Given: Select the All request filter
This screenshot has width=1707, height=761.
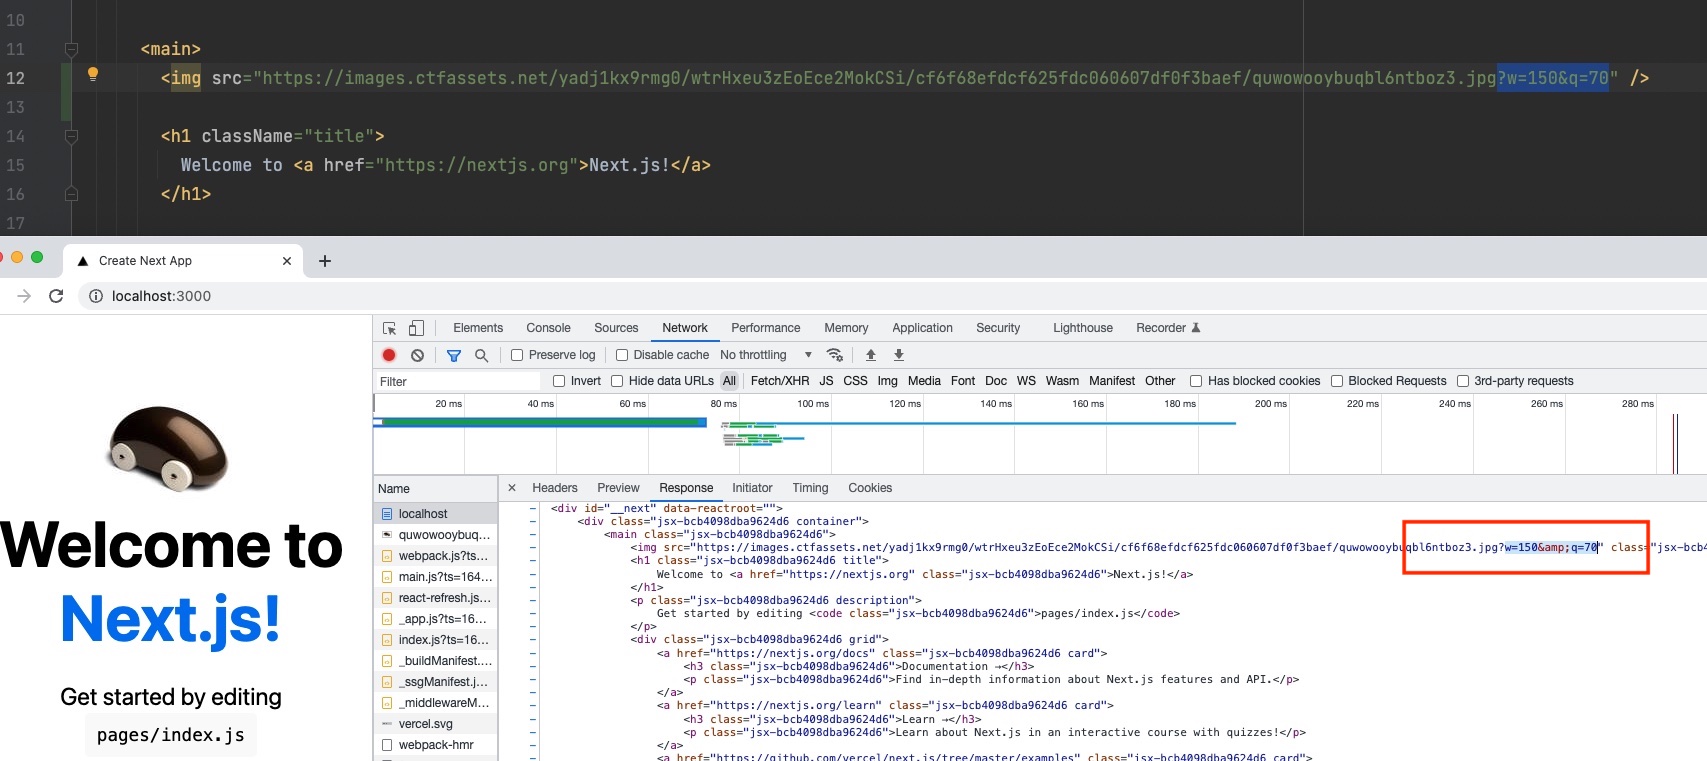Looking at the screenshot, I should pos(729,381).
